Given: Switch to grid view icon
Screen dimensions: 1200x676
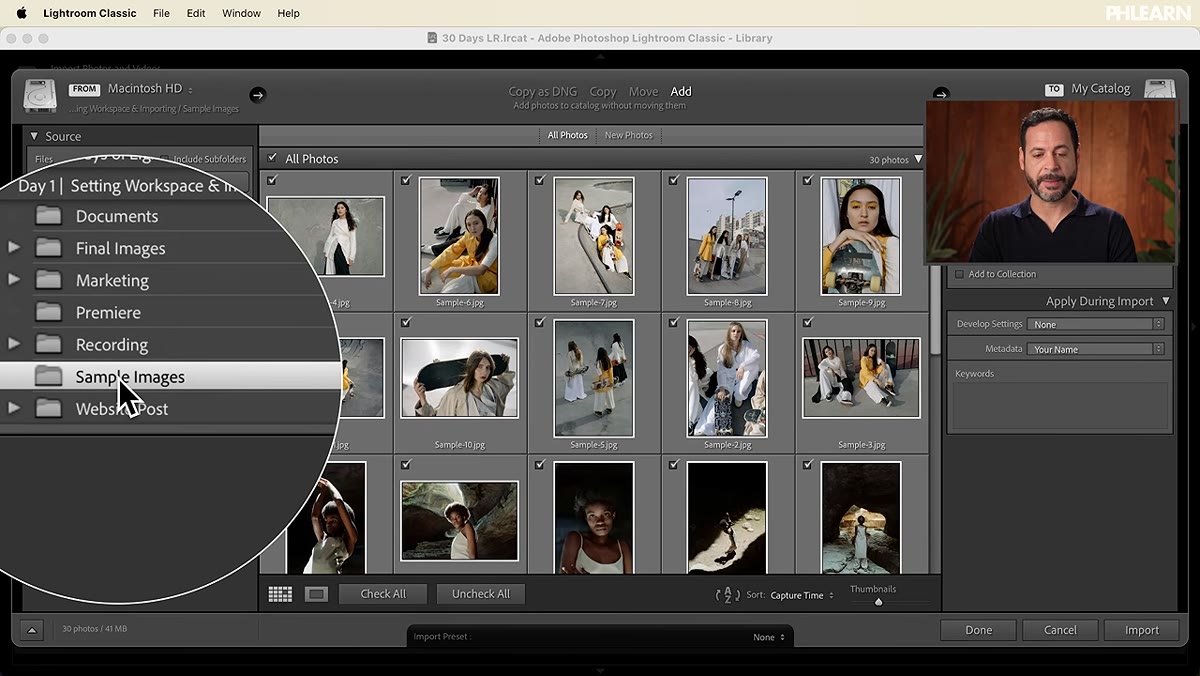Looking at the screenshot, I should pyautogui.click(x=280, y=594).
